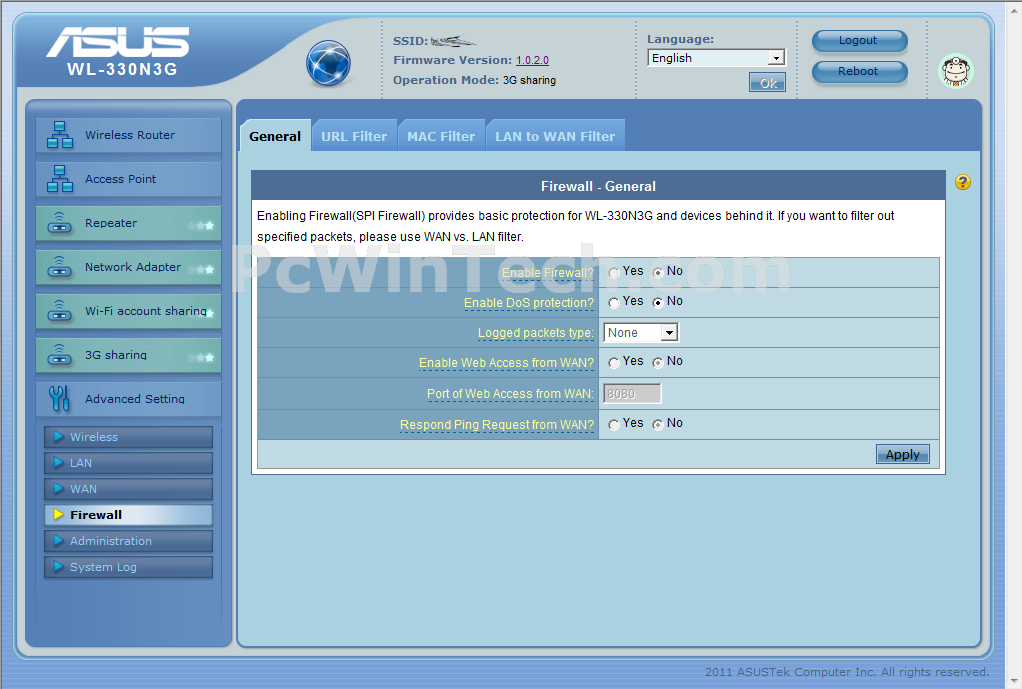Screen dimensions: 1022x689
Task: Click the Network Adapter device icon
Action: (x=60, y=267)
